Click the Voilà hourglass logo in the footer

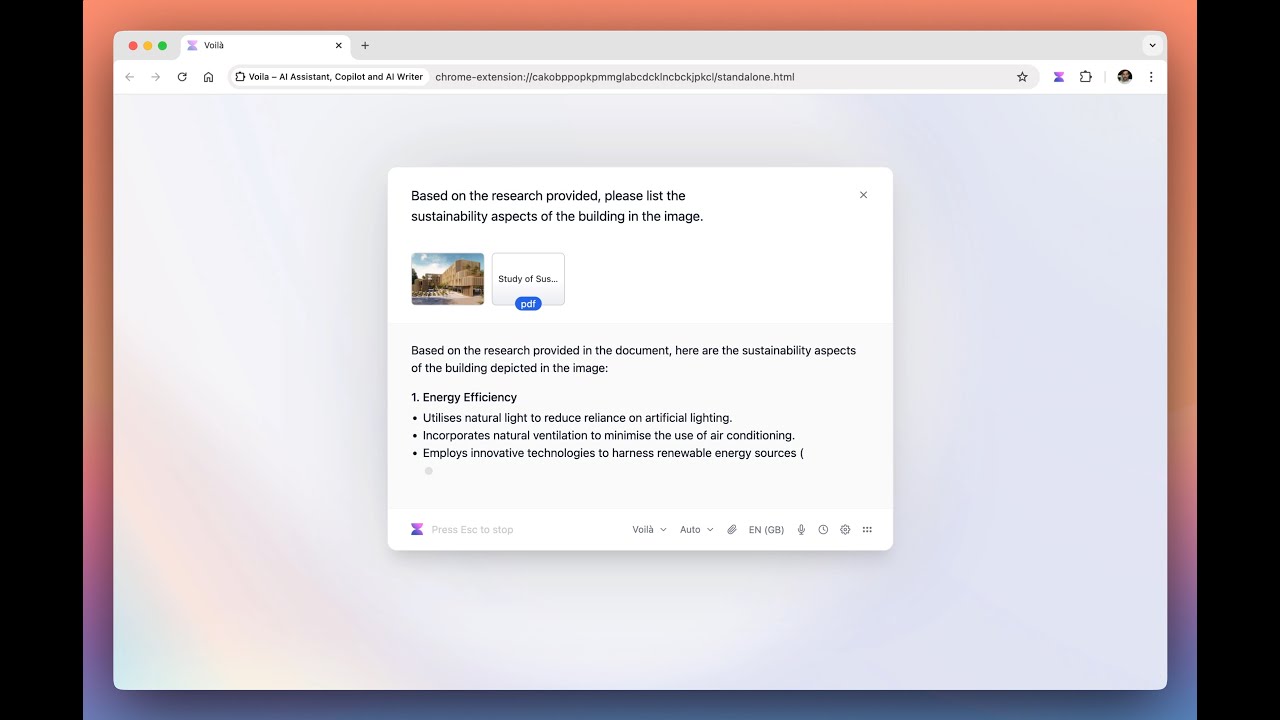point(416,529)
